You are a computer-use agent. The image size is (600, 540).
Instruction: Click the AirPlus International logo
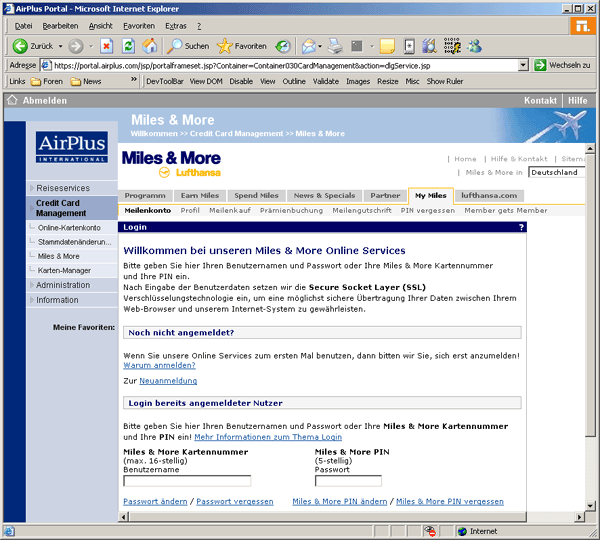pyautogui.click(x=72, y=147)
